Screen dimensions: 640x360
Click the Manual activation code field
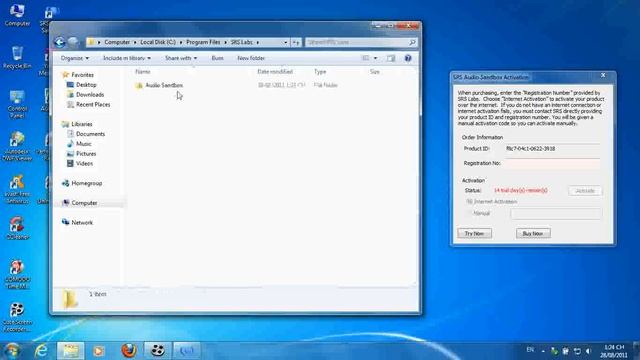pos(556,213)
